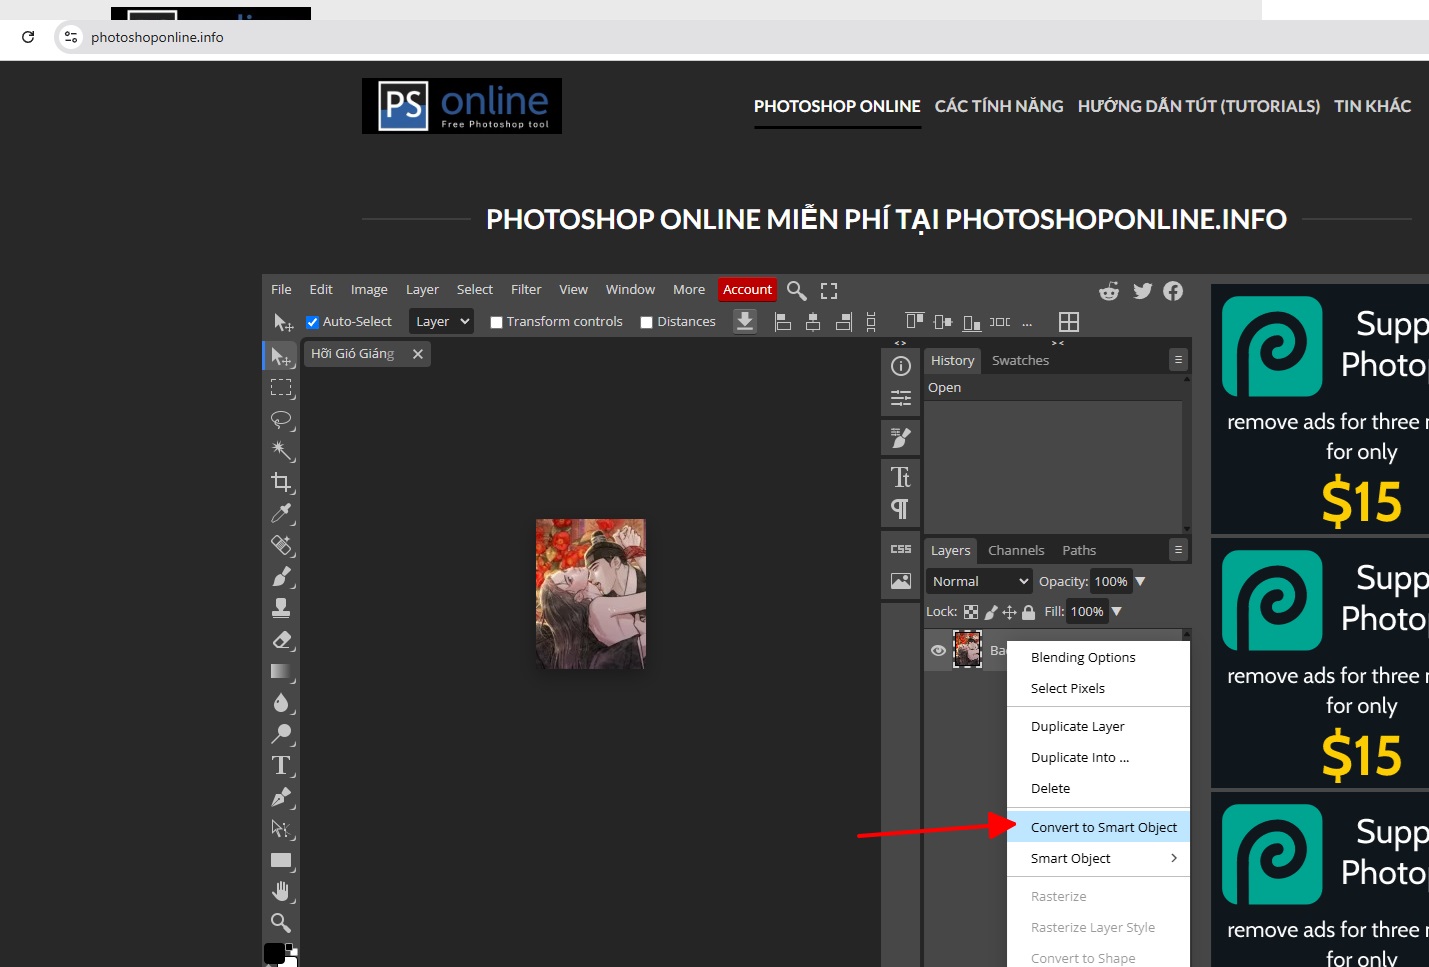
Task: Hide the layer using eye icon
Action: [x=938, y=650]
